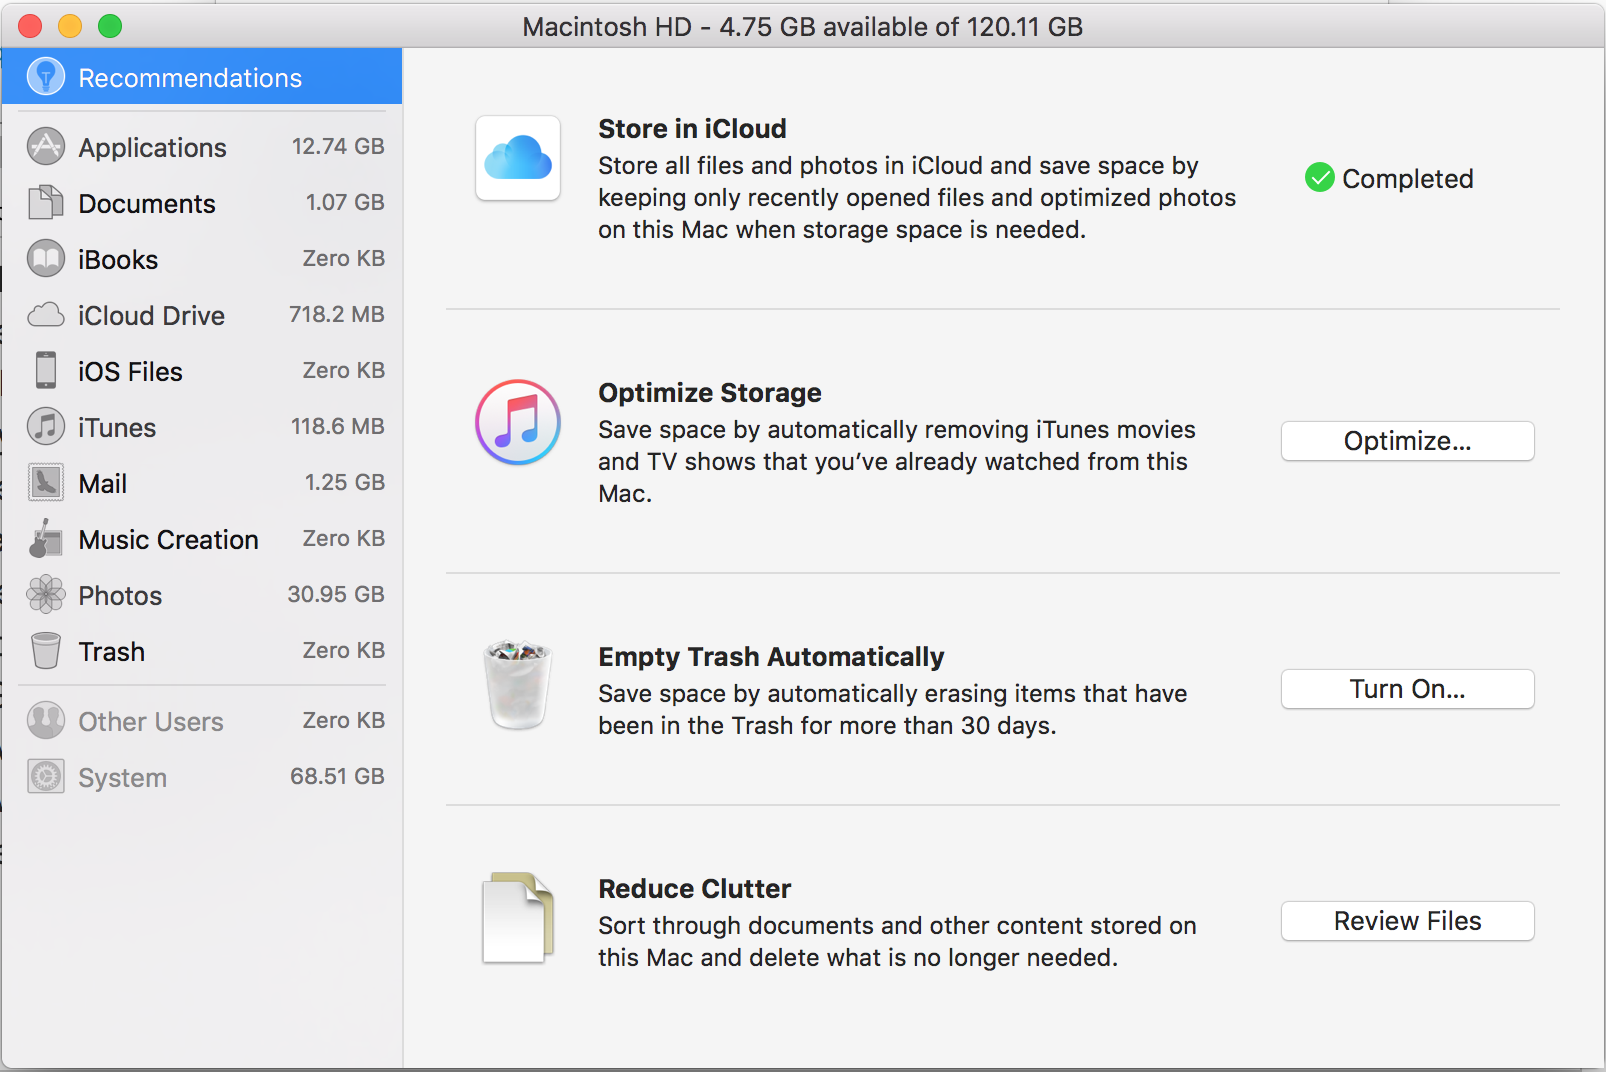Click the Empty Trash Automatically heading
Image resolution: width=1606 pixels, height=1072 pixels.
click(x=771, y=657)
